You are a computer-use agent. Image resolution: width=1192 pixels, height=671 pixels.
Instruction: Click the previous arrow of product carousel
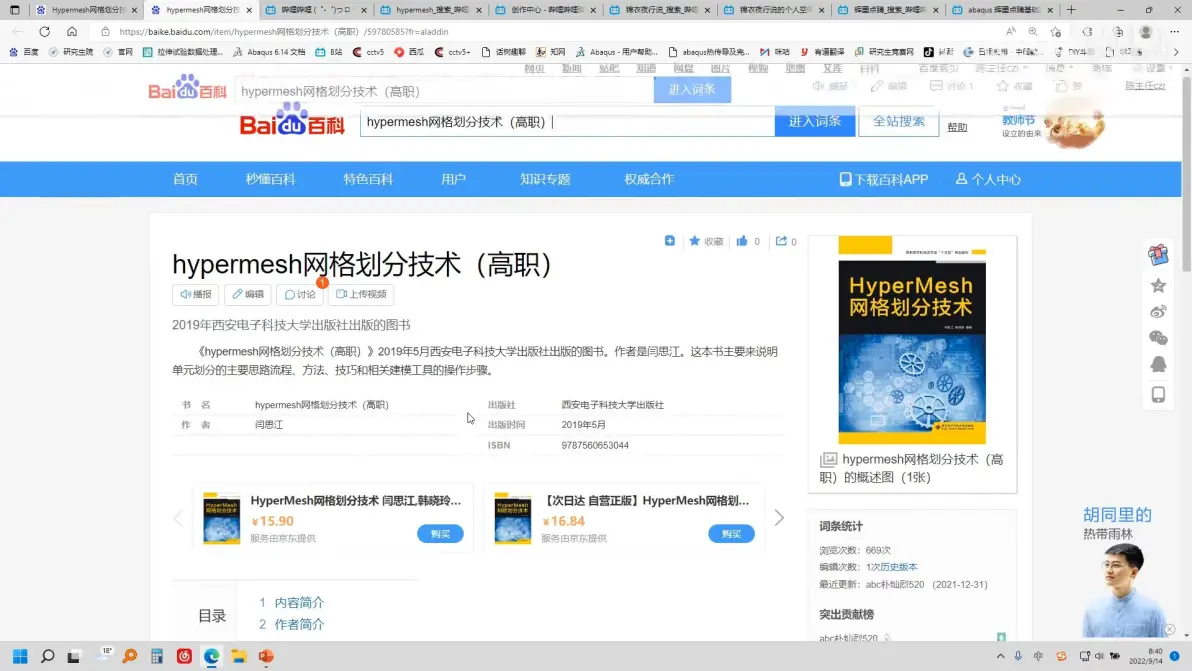pos(178,518)
